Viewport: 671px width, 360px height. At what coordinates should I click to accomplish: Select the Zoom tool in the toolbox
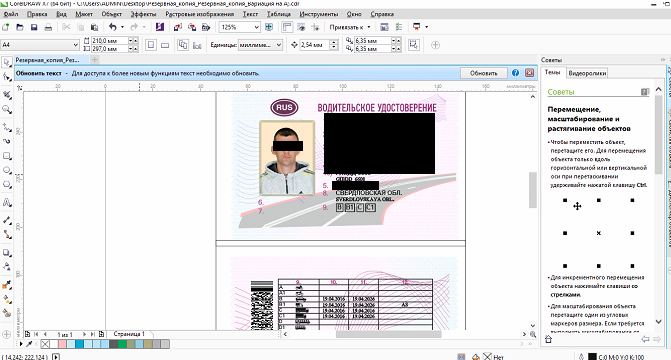(x=6, y=110)
